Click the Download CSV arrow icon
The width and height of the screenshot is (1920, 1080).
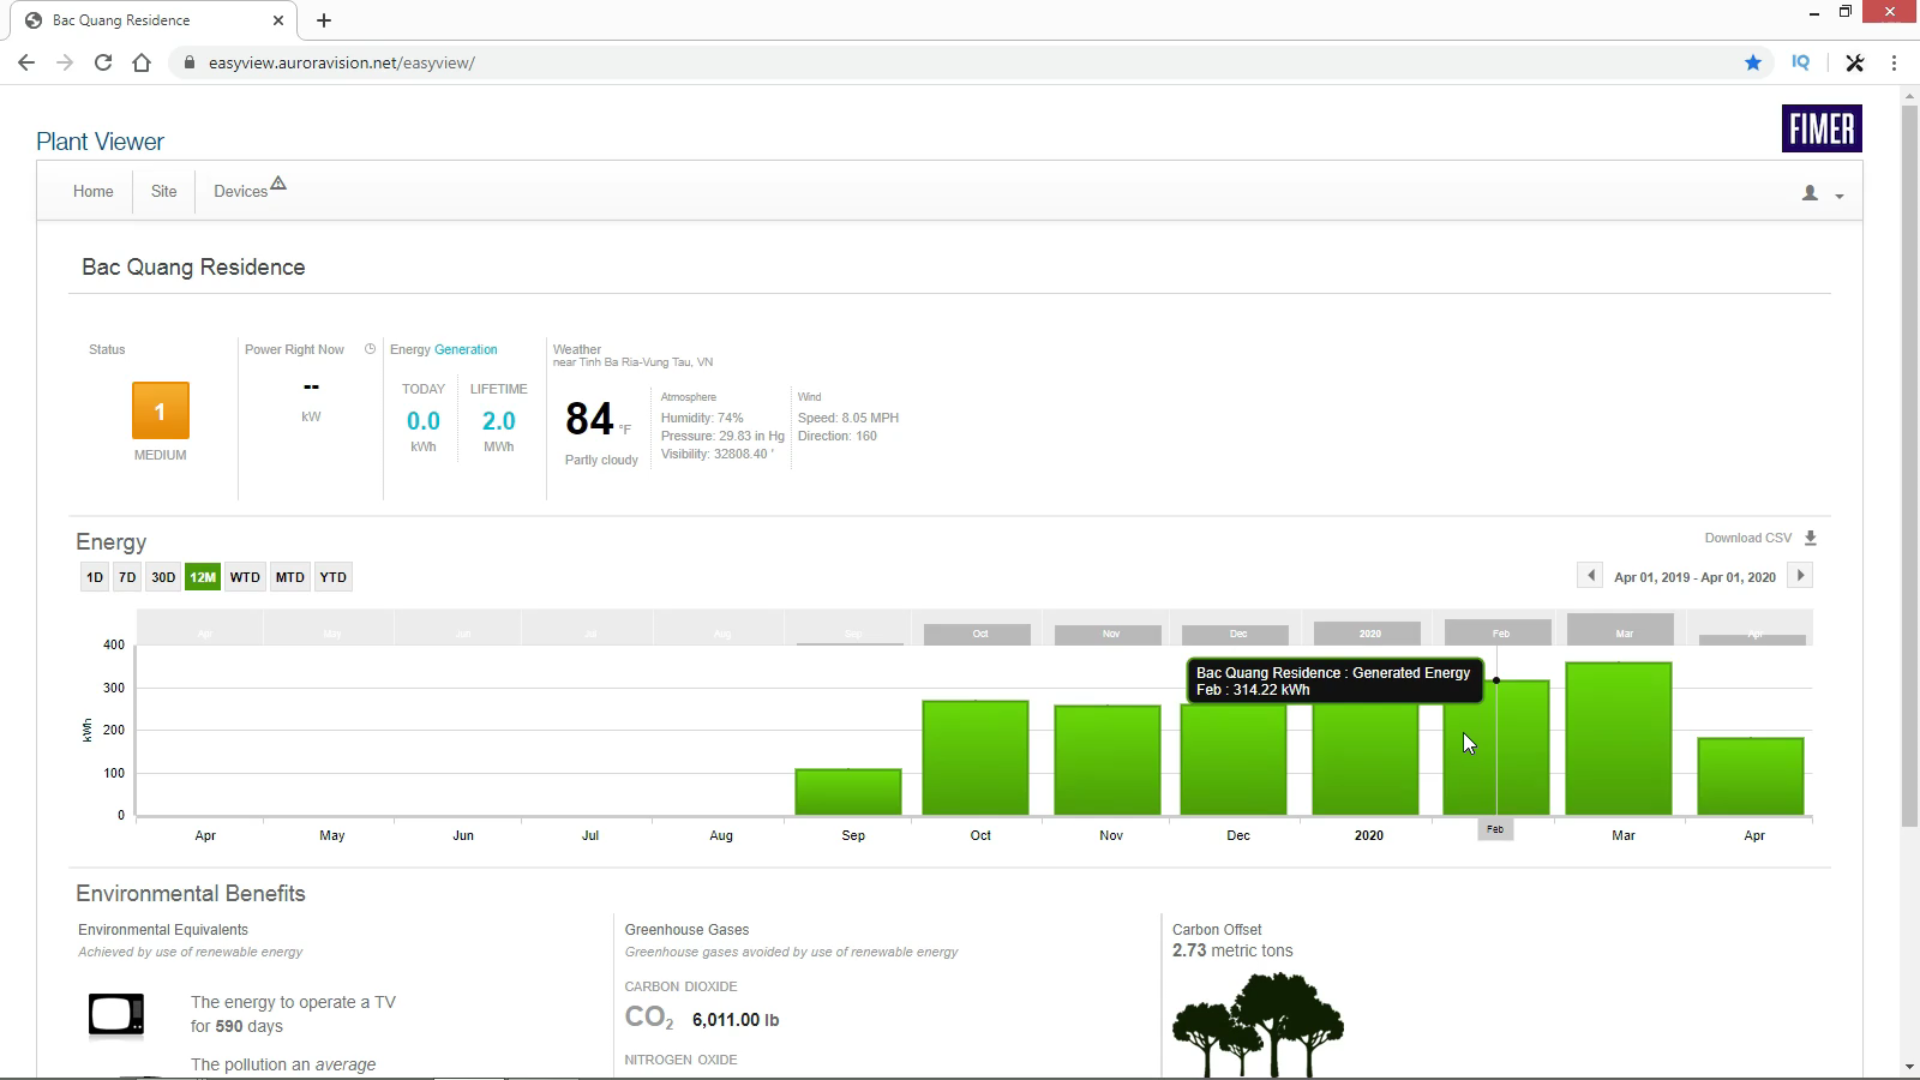pyautogui.click(x=1810, y=538)
